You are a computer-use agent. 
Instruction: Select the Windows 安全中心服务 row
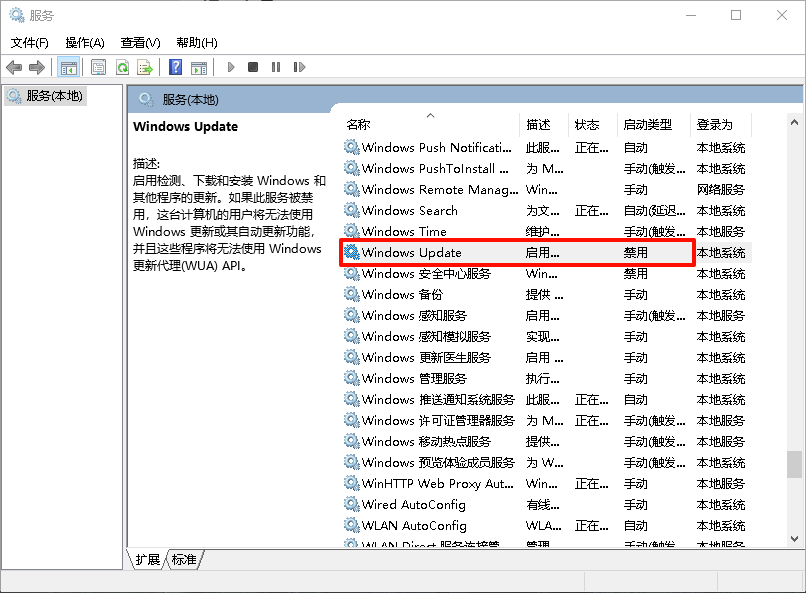point(547,273)
